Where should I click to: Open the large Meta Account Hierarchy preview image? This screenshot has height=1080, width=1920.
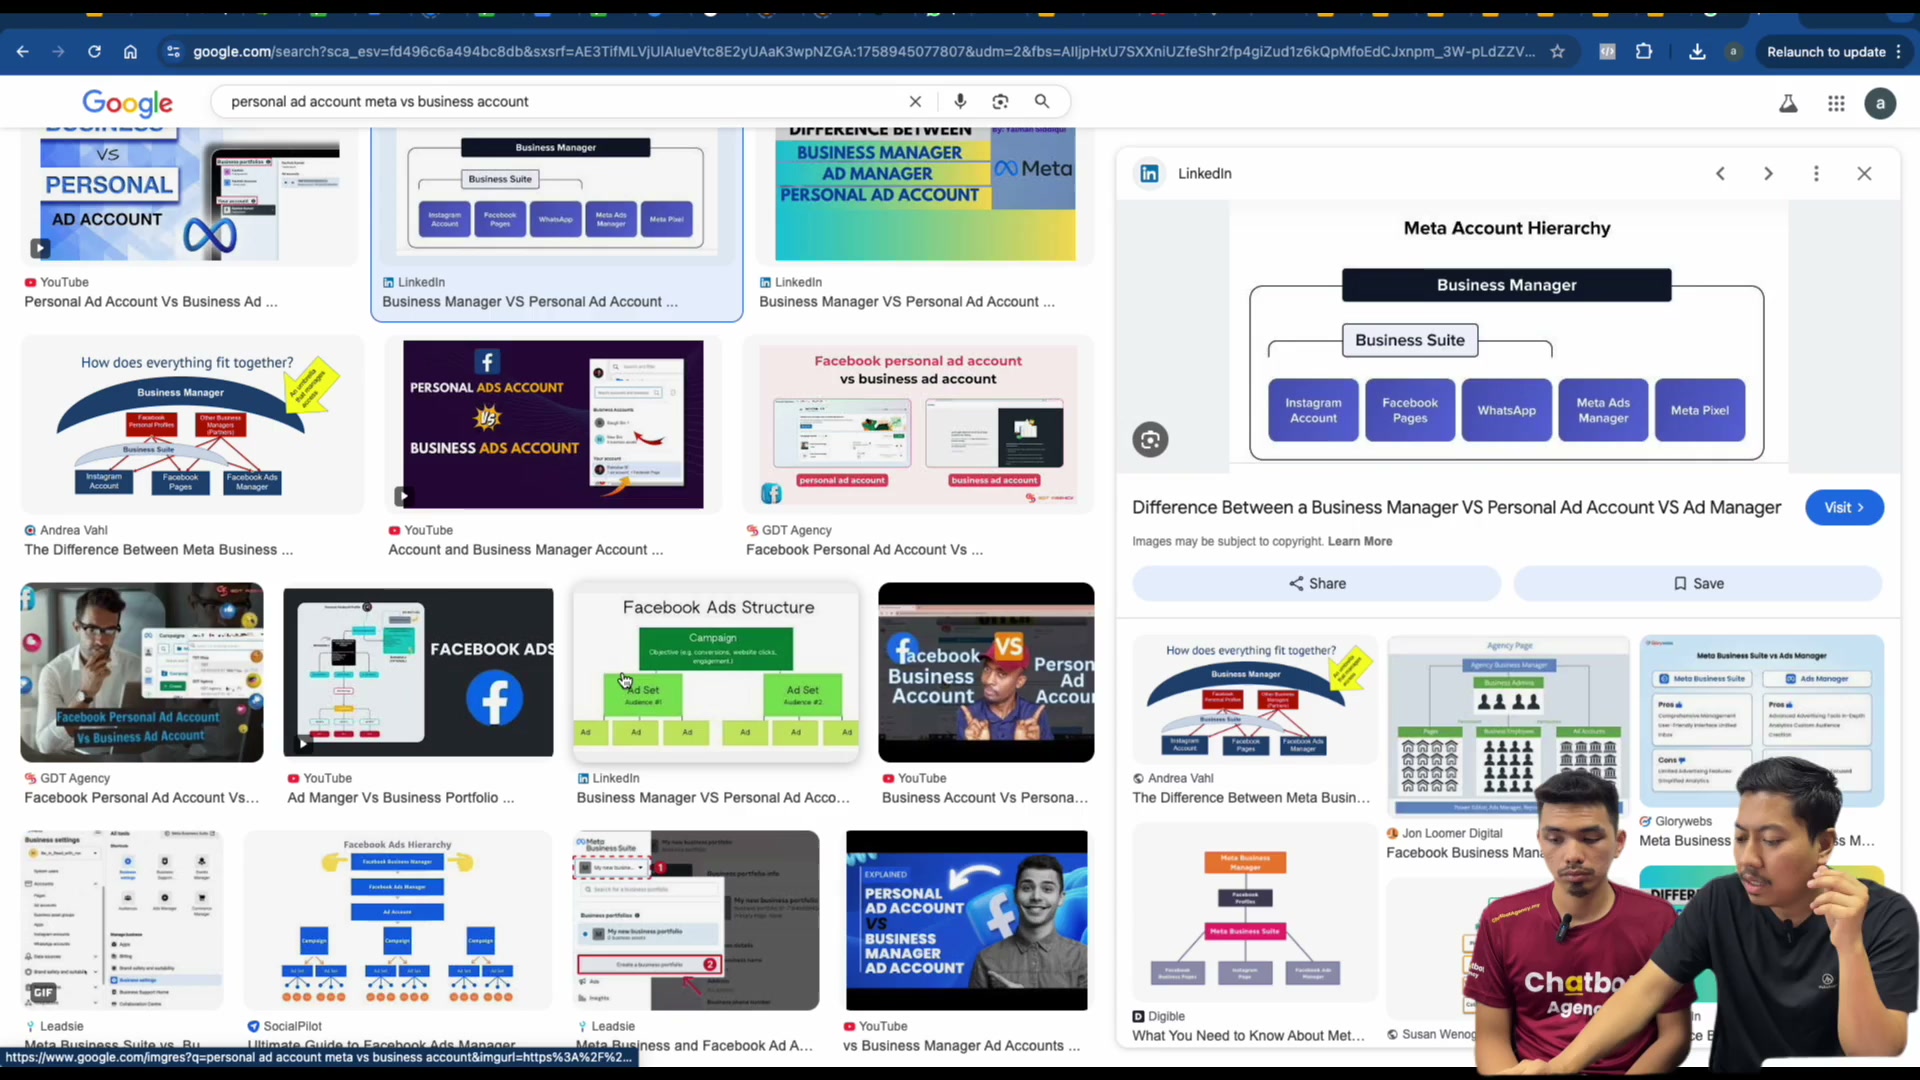[x=1507, y=338]
